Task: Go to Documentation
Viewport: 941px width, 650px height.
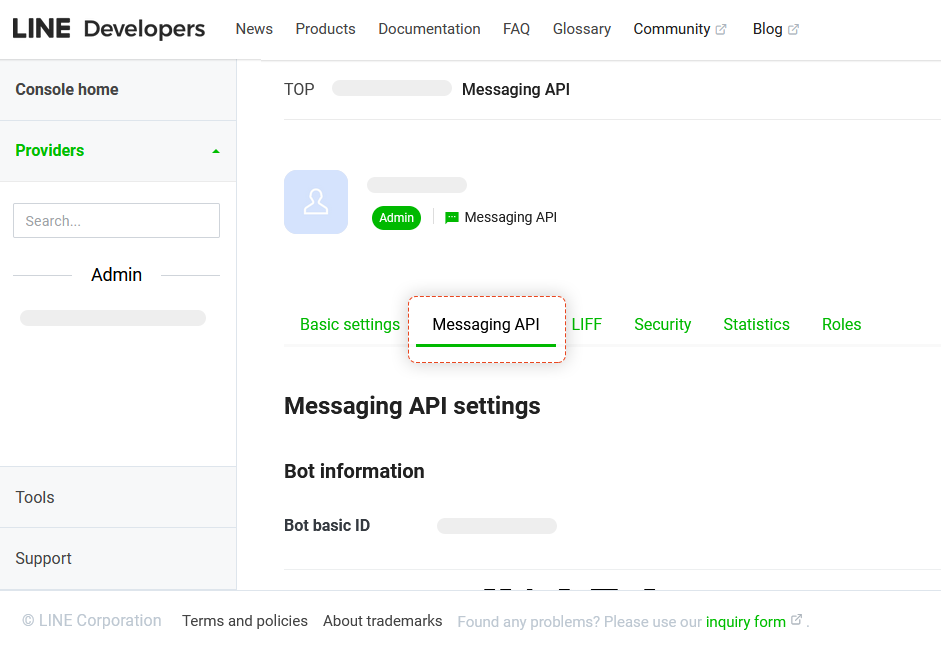Action: click(x=429, y=29)
